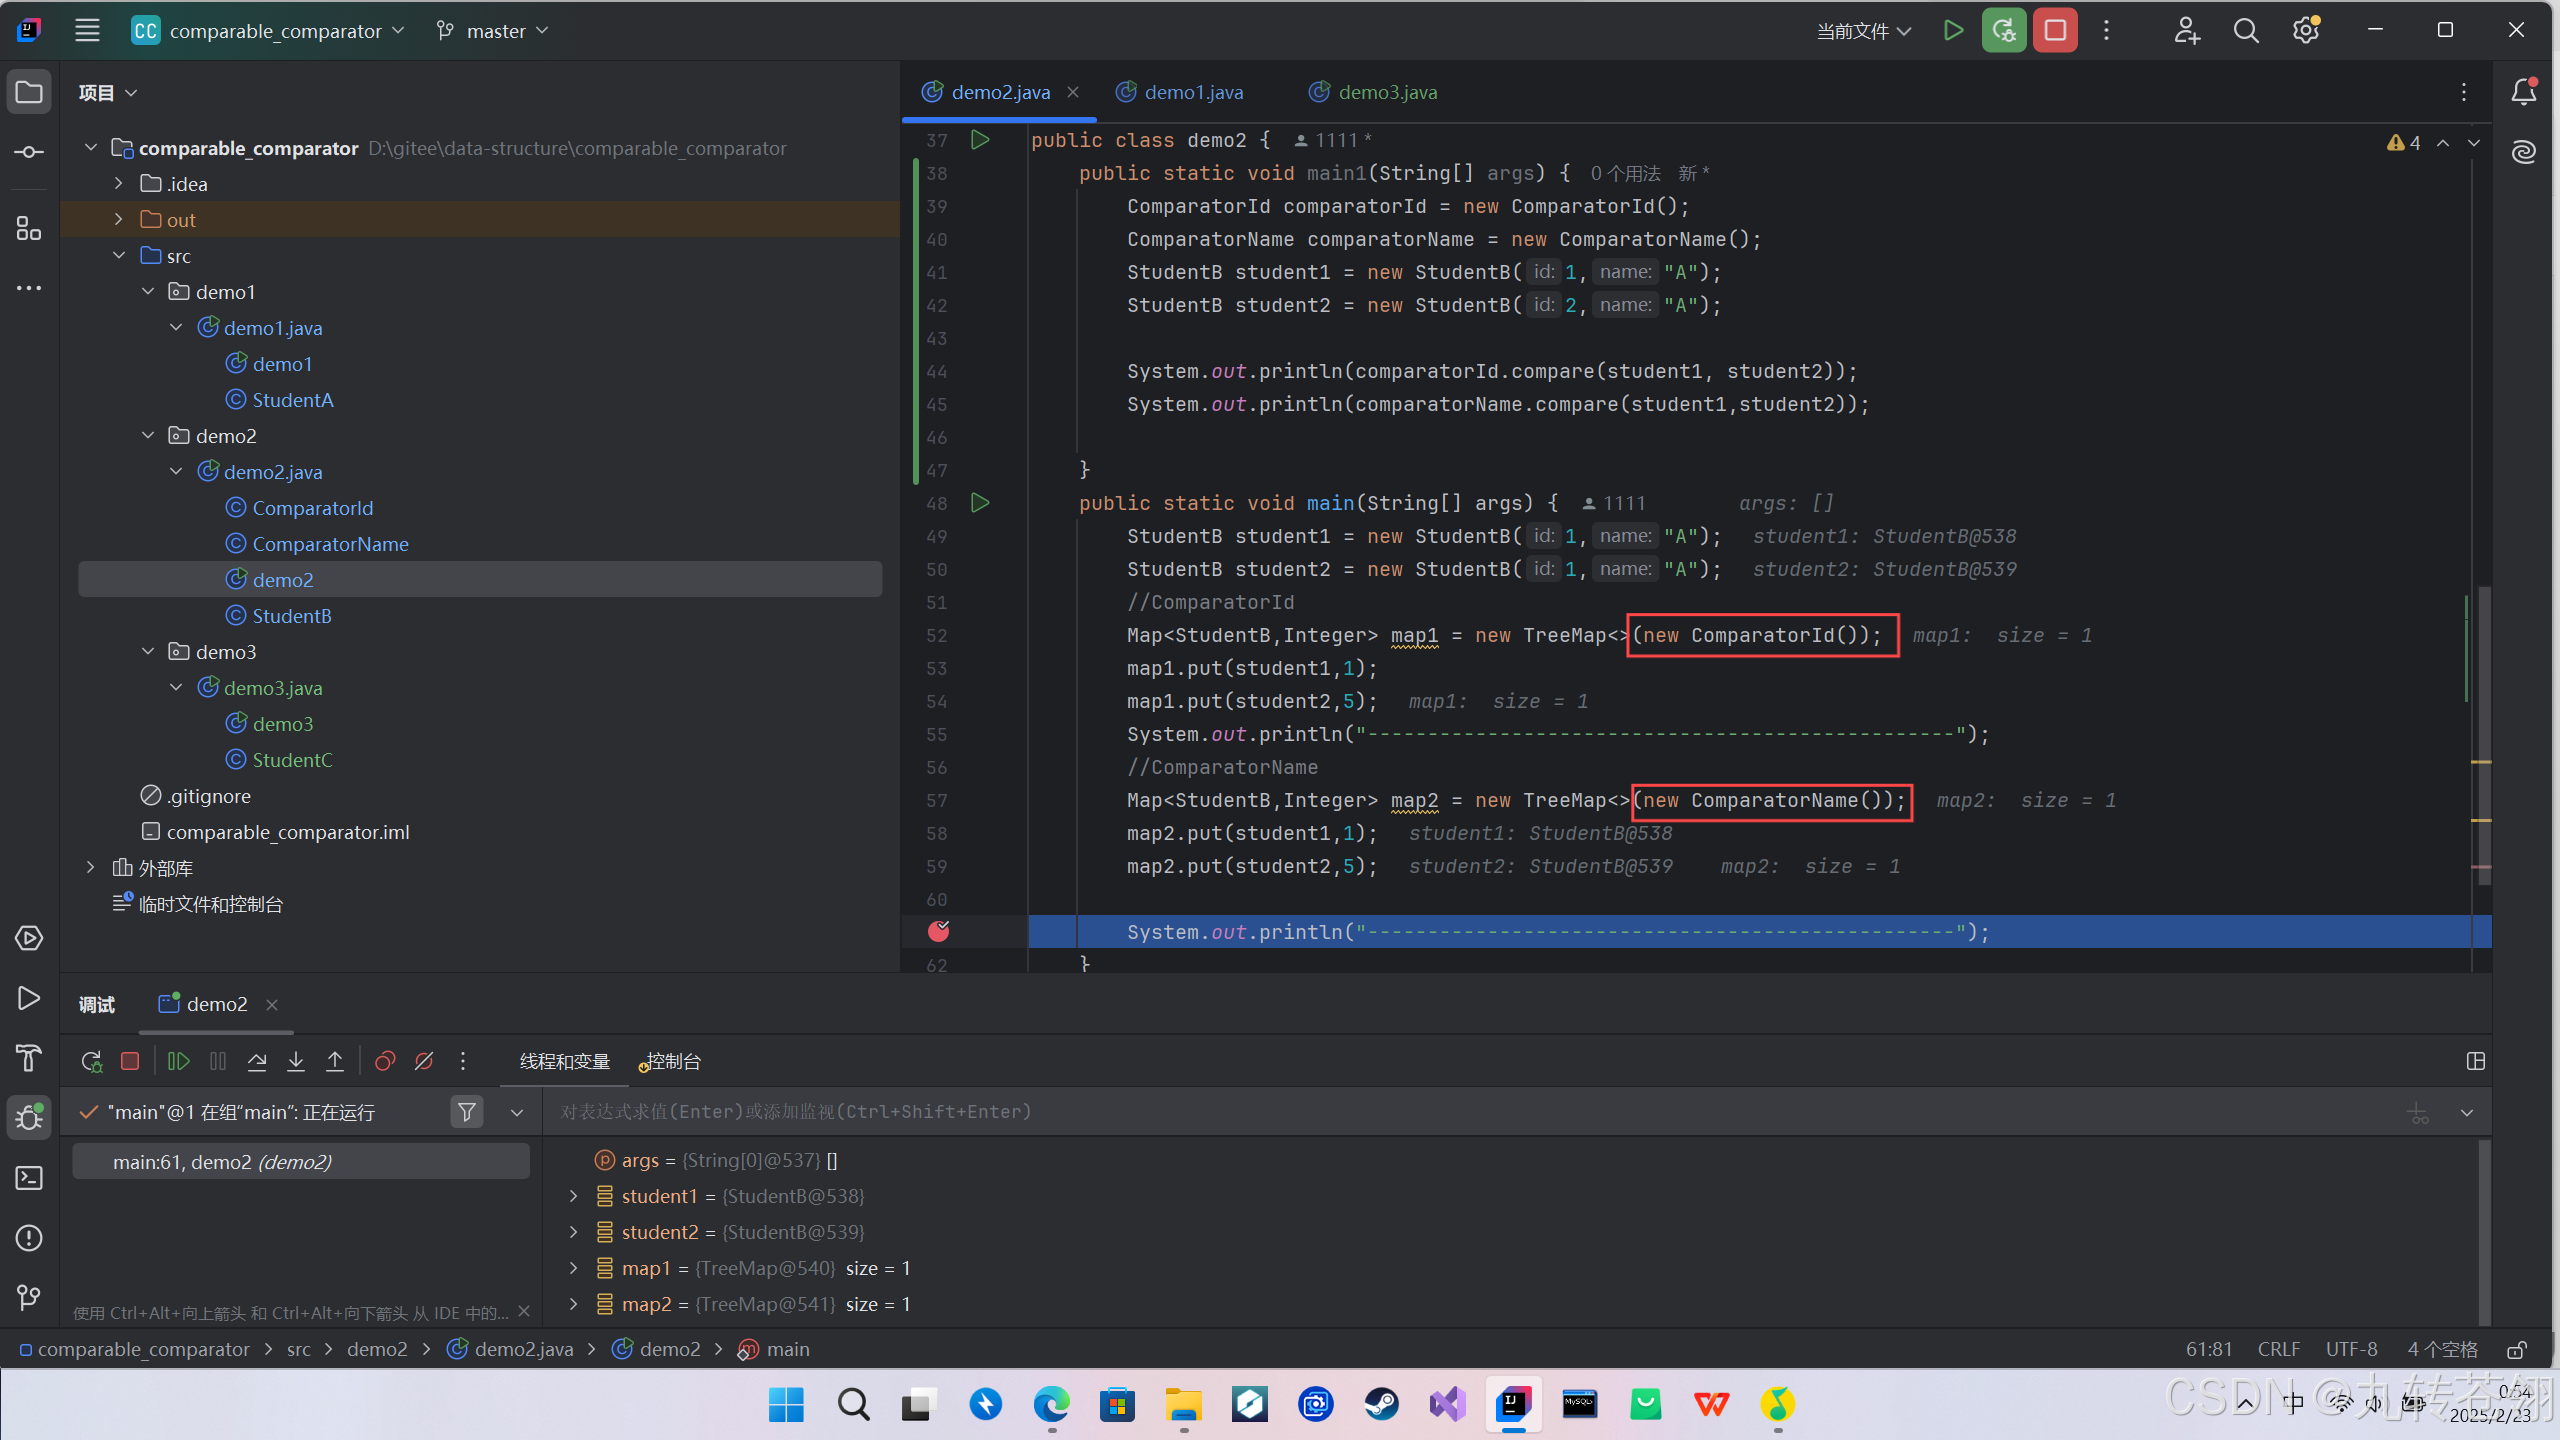Click the red Stop button in the top toolbar
The width and height of the screenshot is (2560, 1440).
[2055, 31]
